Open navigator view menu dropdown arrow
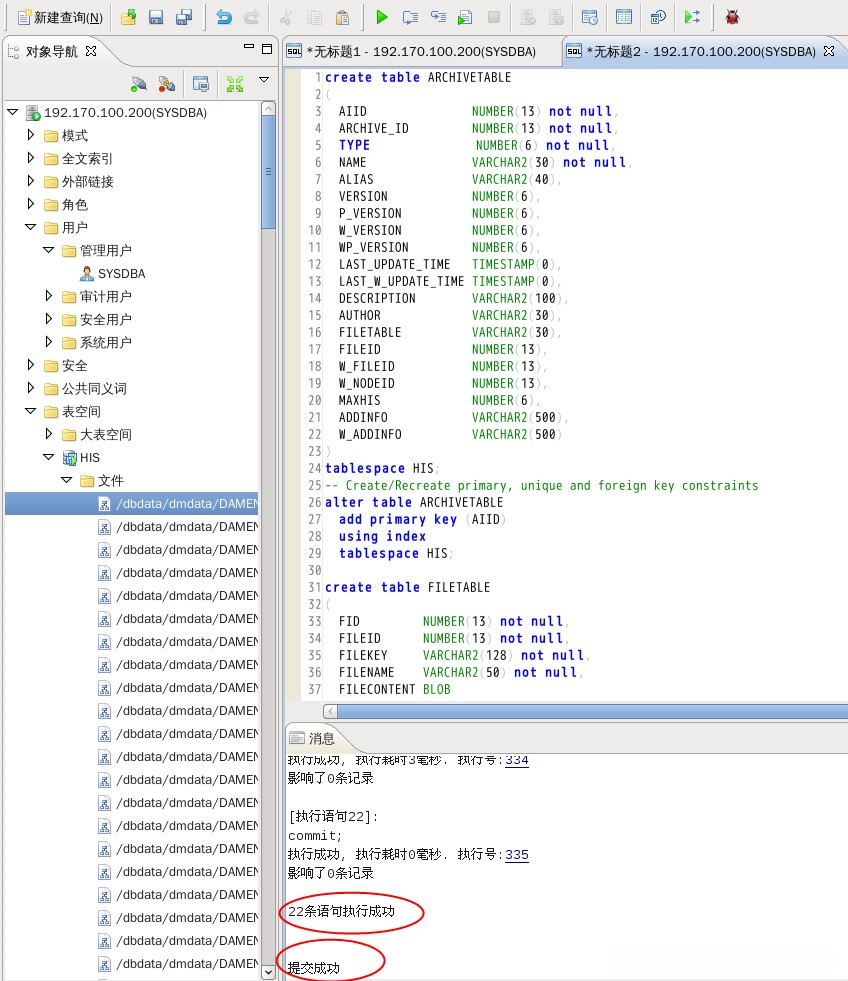 264,80
